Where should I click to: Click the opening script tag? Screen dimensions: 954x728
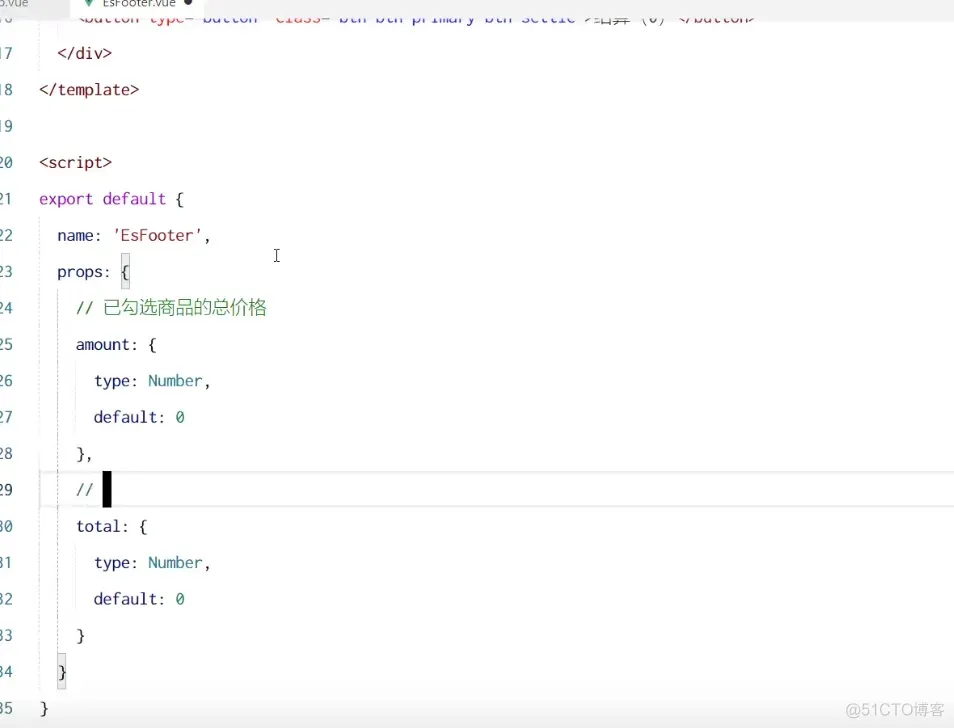pos(75,163)
